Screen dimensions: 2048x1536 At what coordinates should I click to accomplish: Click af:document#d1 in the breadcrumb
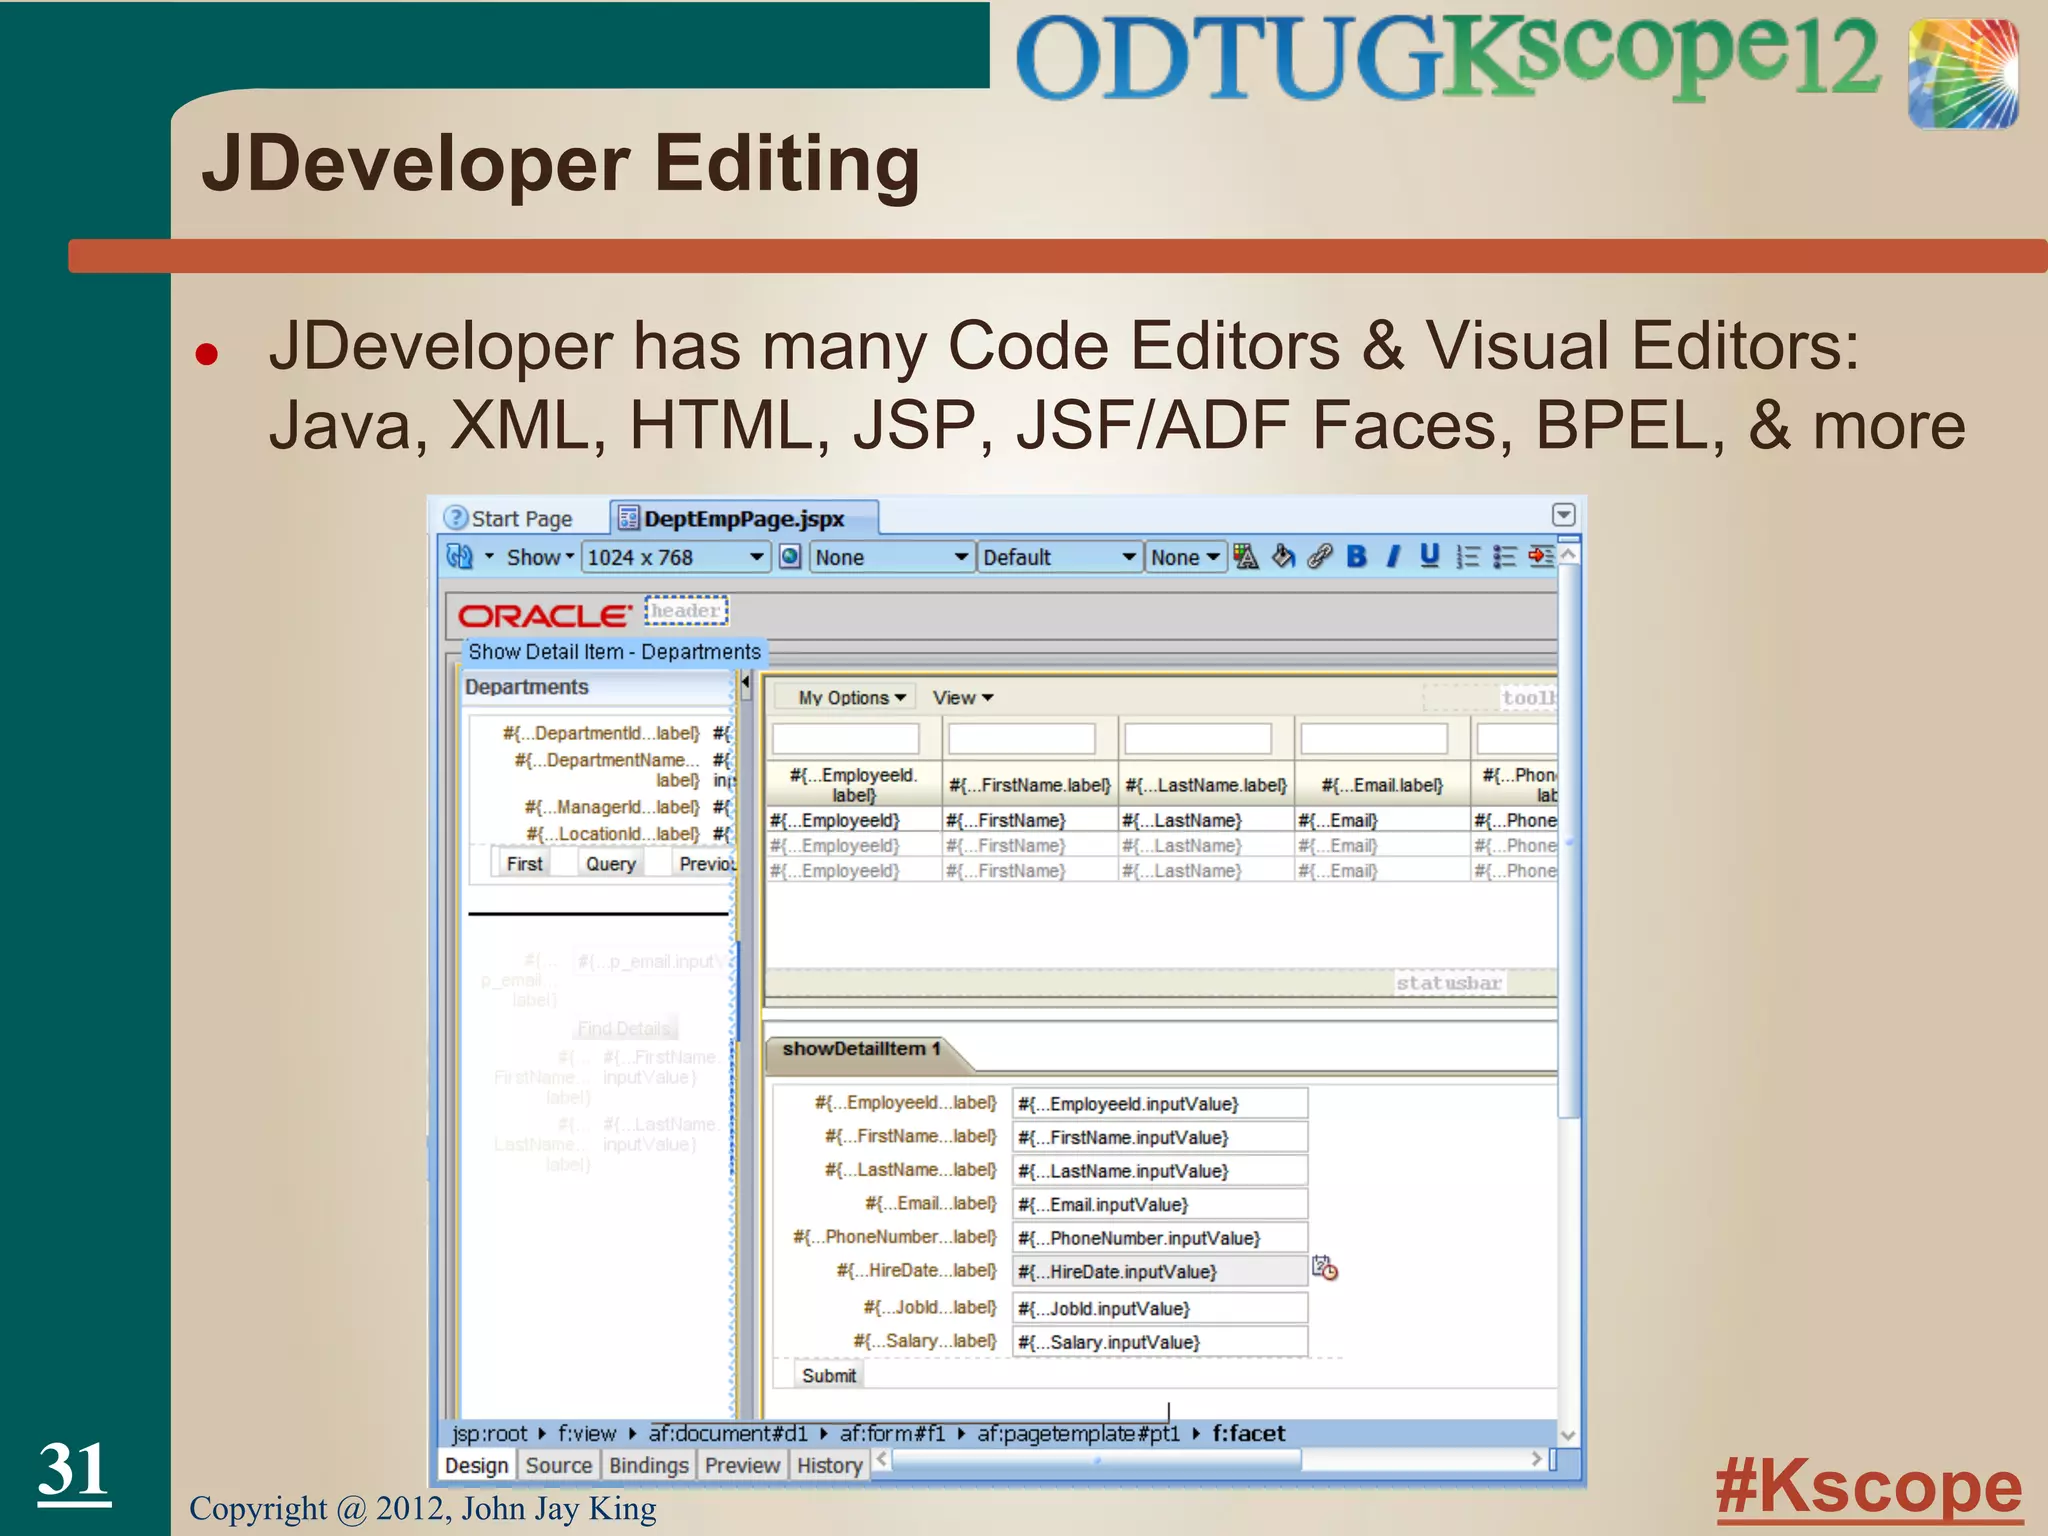pos(728,1433)
